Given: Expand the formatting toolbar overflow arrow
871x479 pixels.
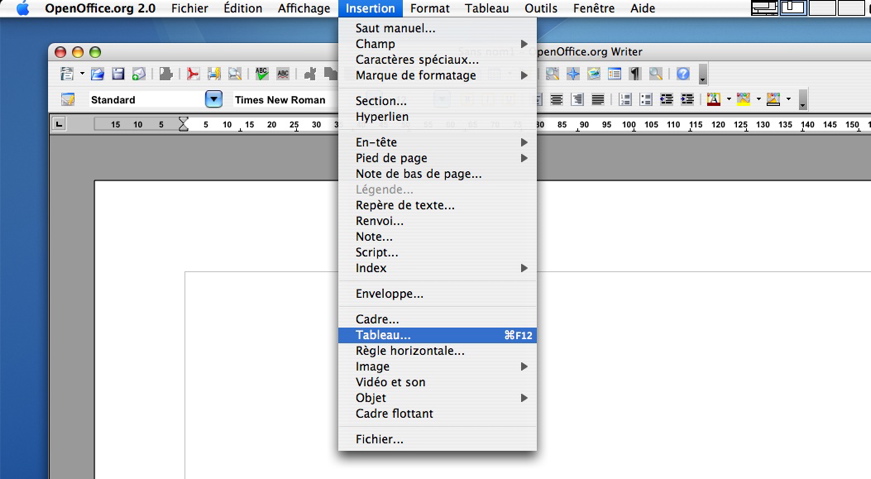Looking at the screenshot, I should tap(803, 100).
